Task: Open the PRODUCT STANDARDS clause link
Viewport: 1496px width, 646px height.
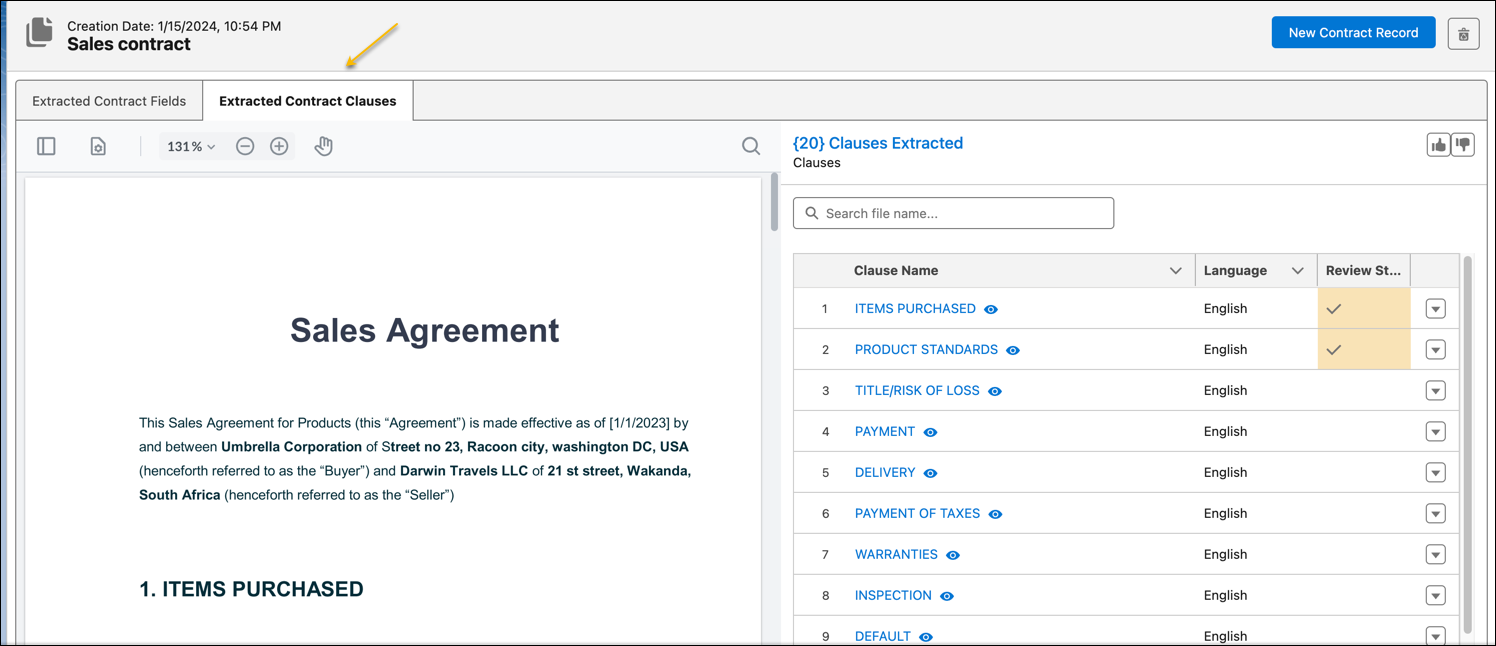Action: (x=925, y=349)
